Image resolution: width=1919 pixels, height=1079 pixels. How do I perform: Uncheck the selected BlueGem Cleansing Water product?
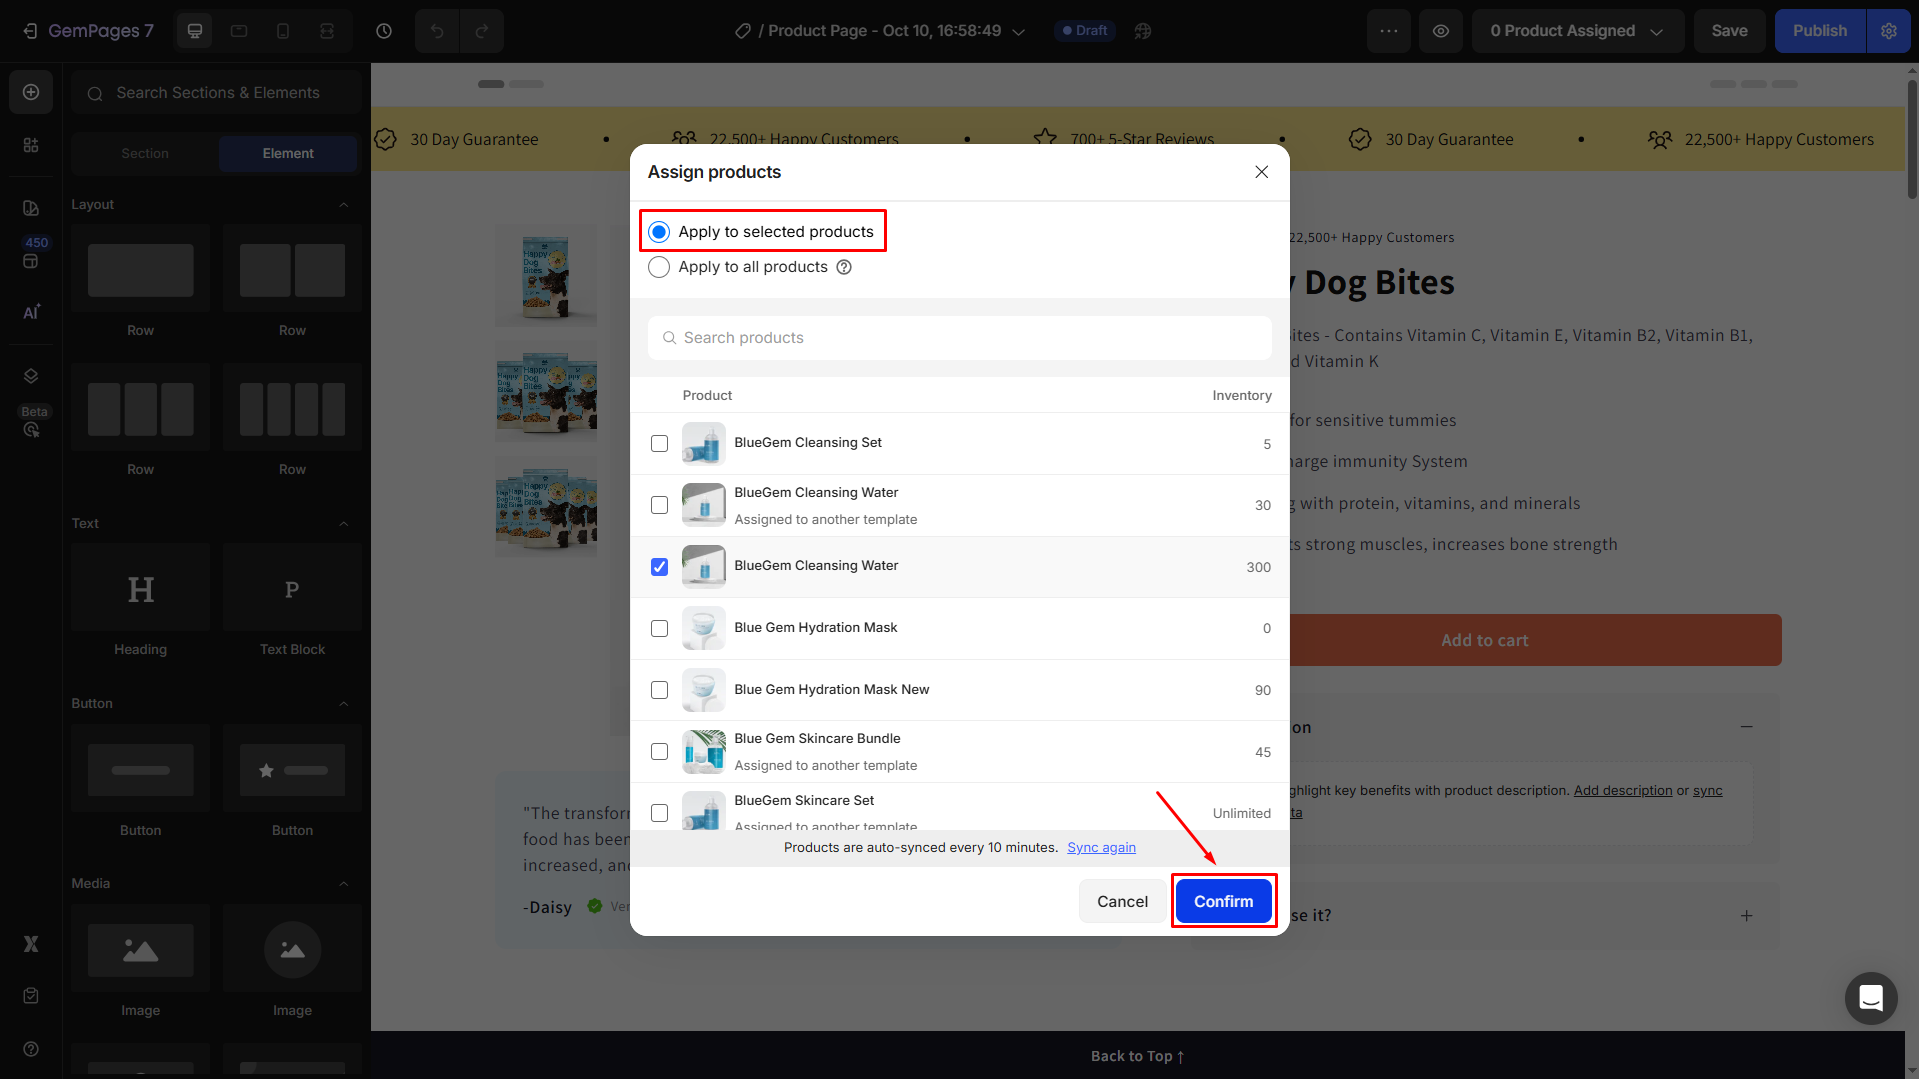[x=659, y=567]
